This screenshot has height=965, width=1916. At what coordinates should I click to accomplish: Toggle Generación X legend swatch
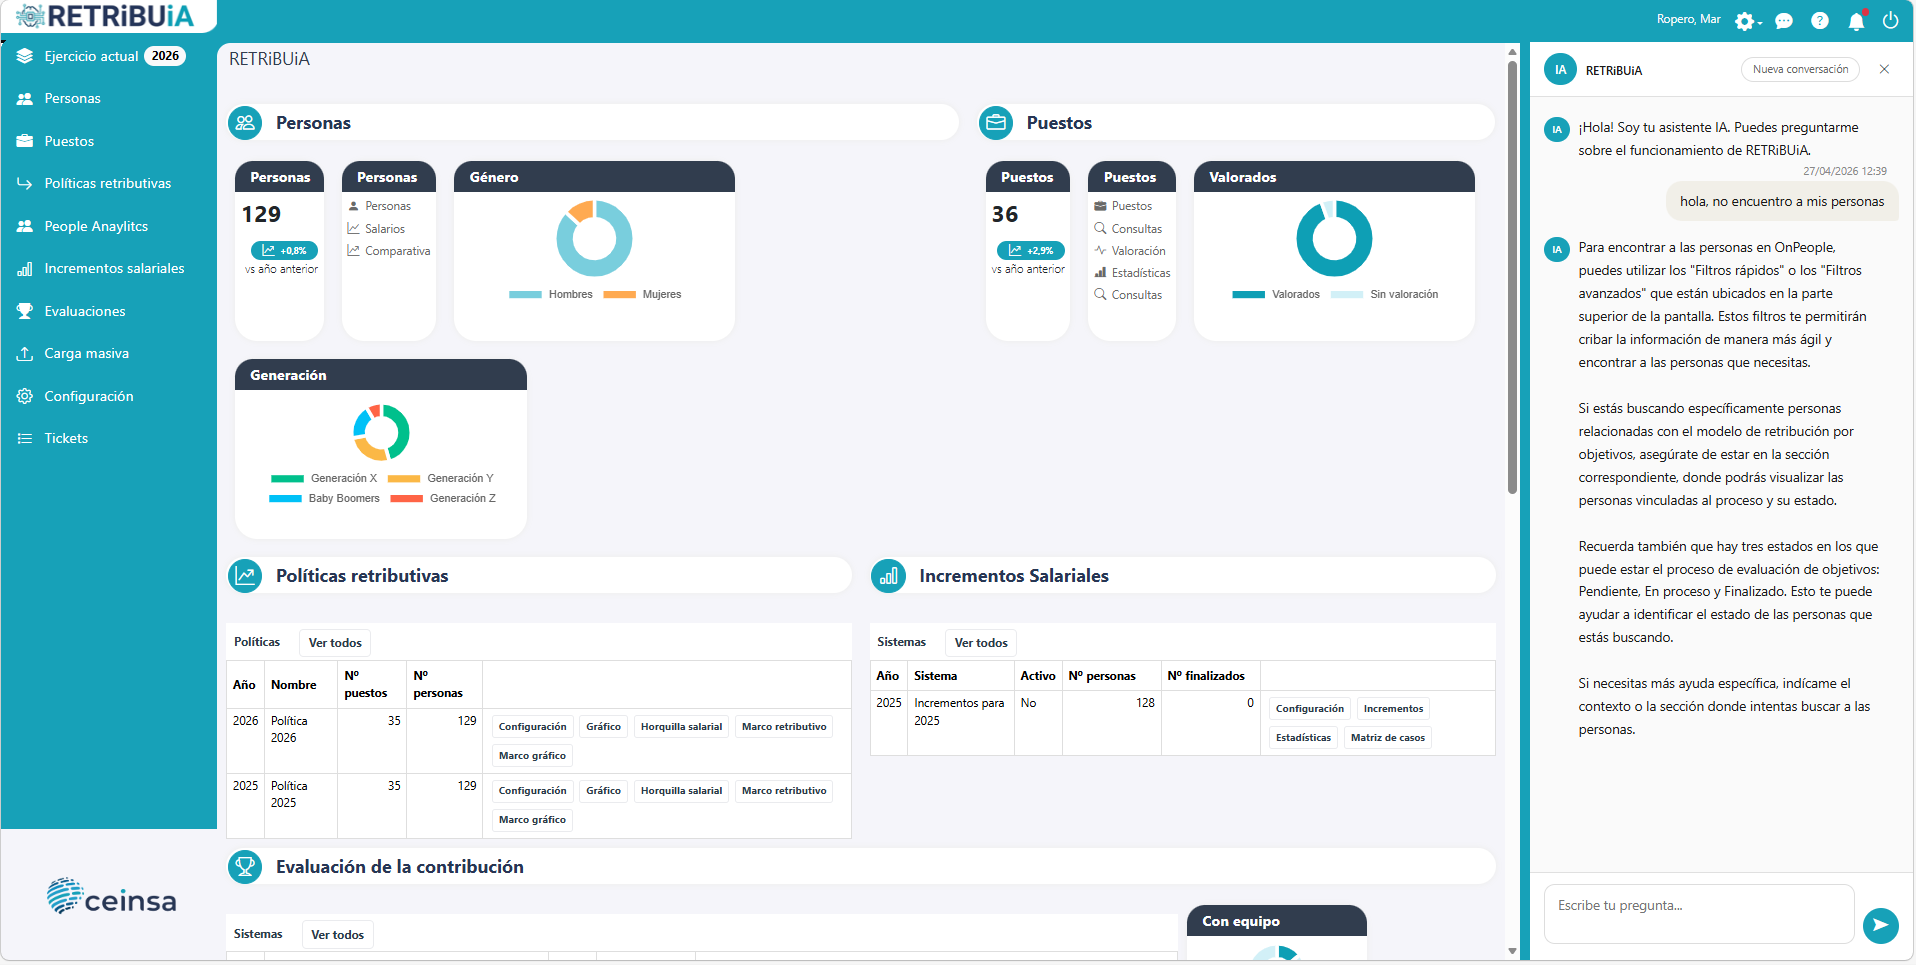[x=287, y=479]
